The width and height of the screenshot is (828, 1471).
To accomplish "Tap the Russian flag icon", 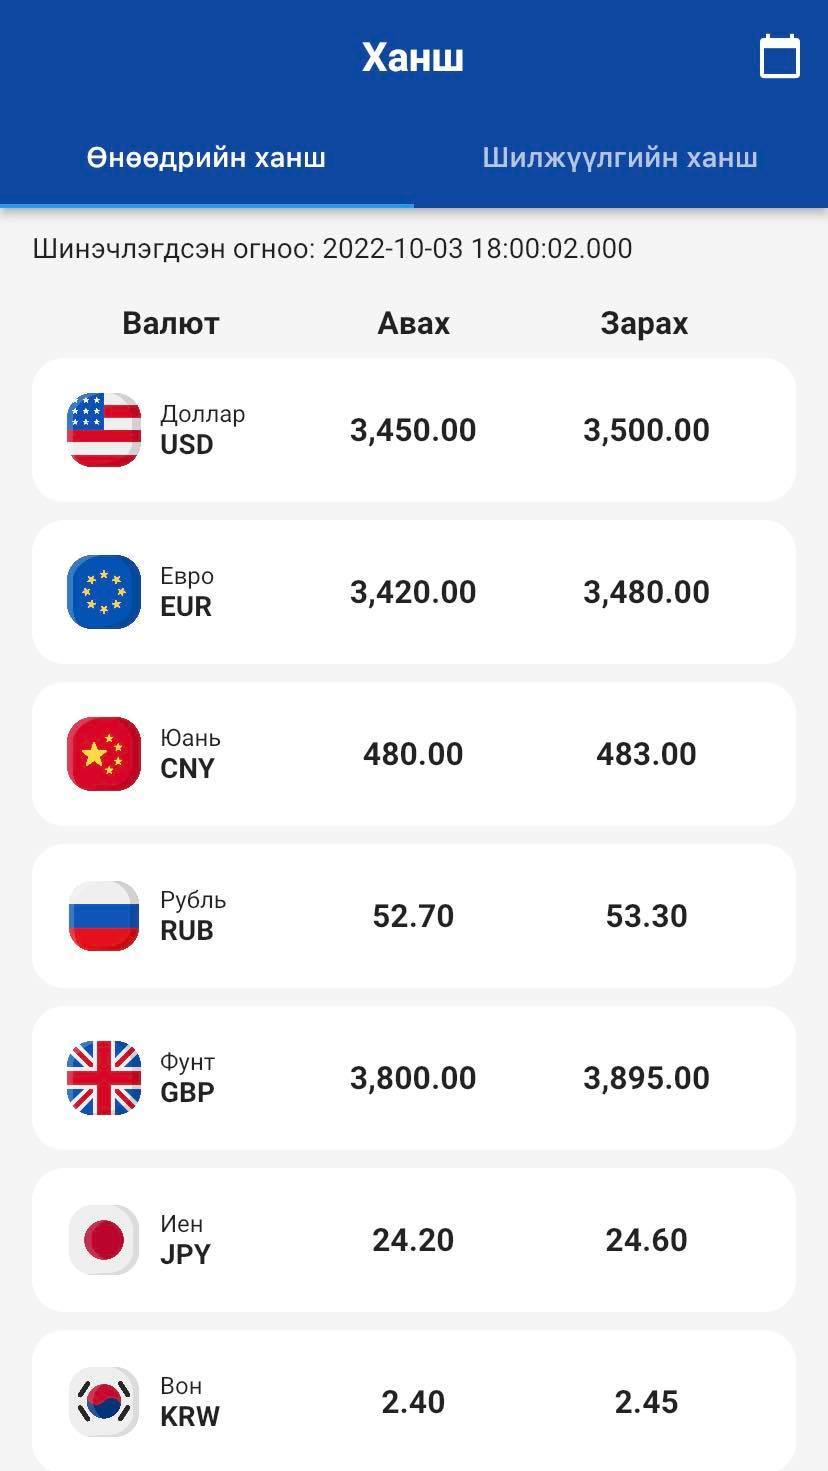I will (104, 916).
